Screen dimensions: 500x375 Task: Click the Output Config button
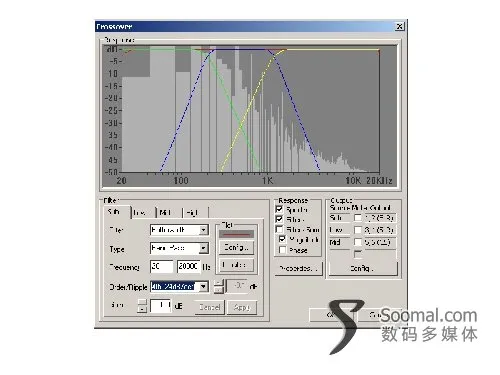point(363,268)
